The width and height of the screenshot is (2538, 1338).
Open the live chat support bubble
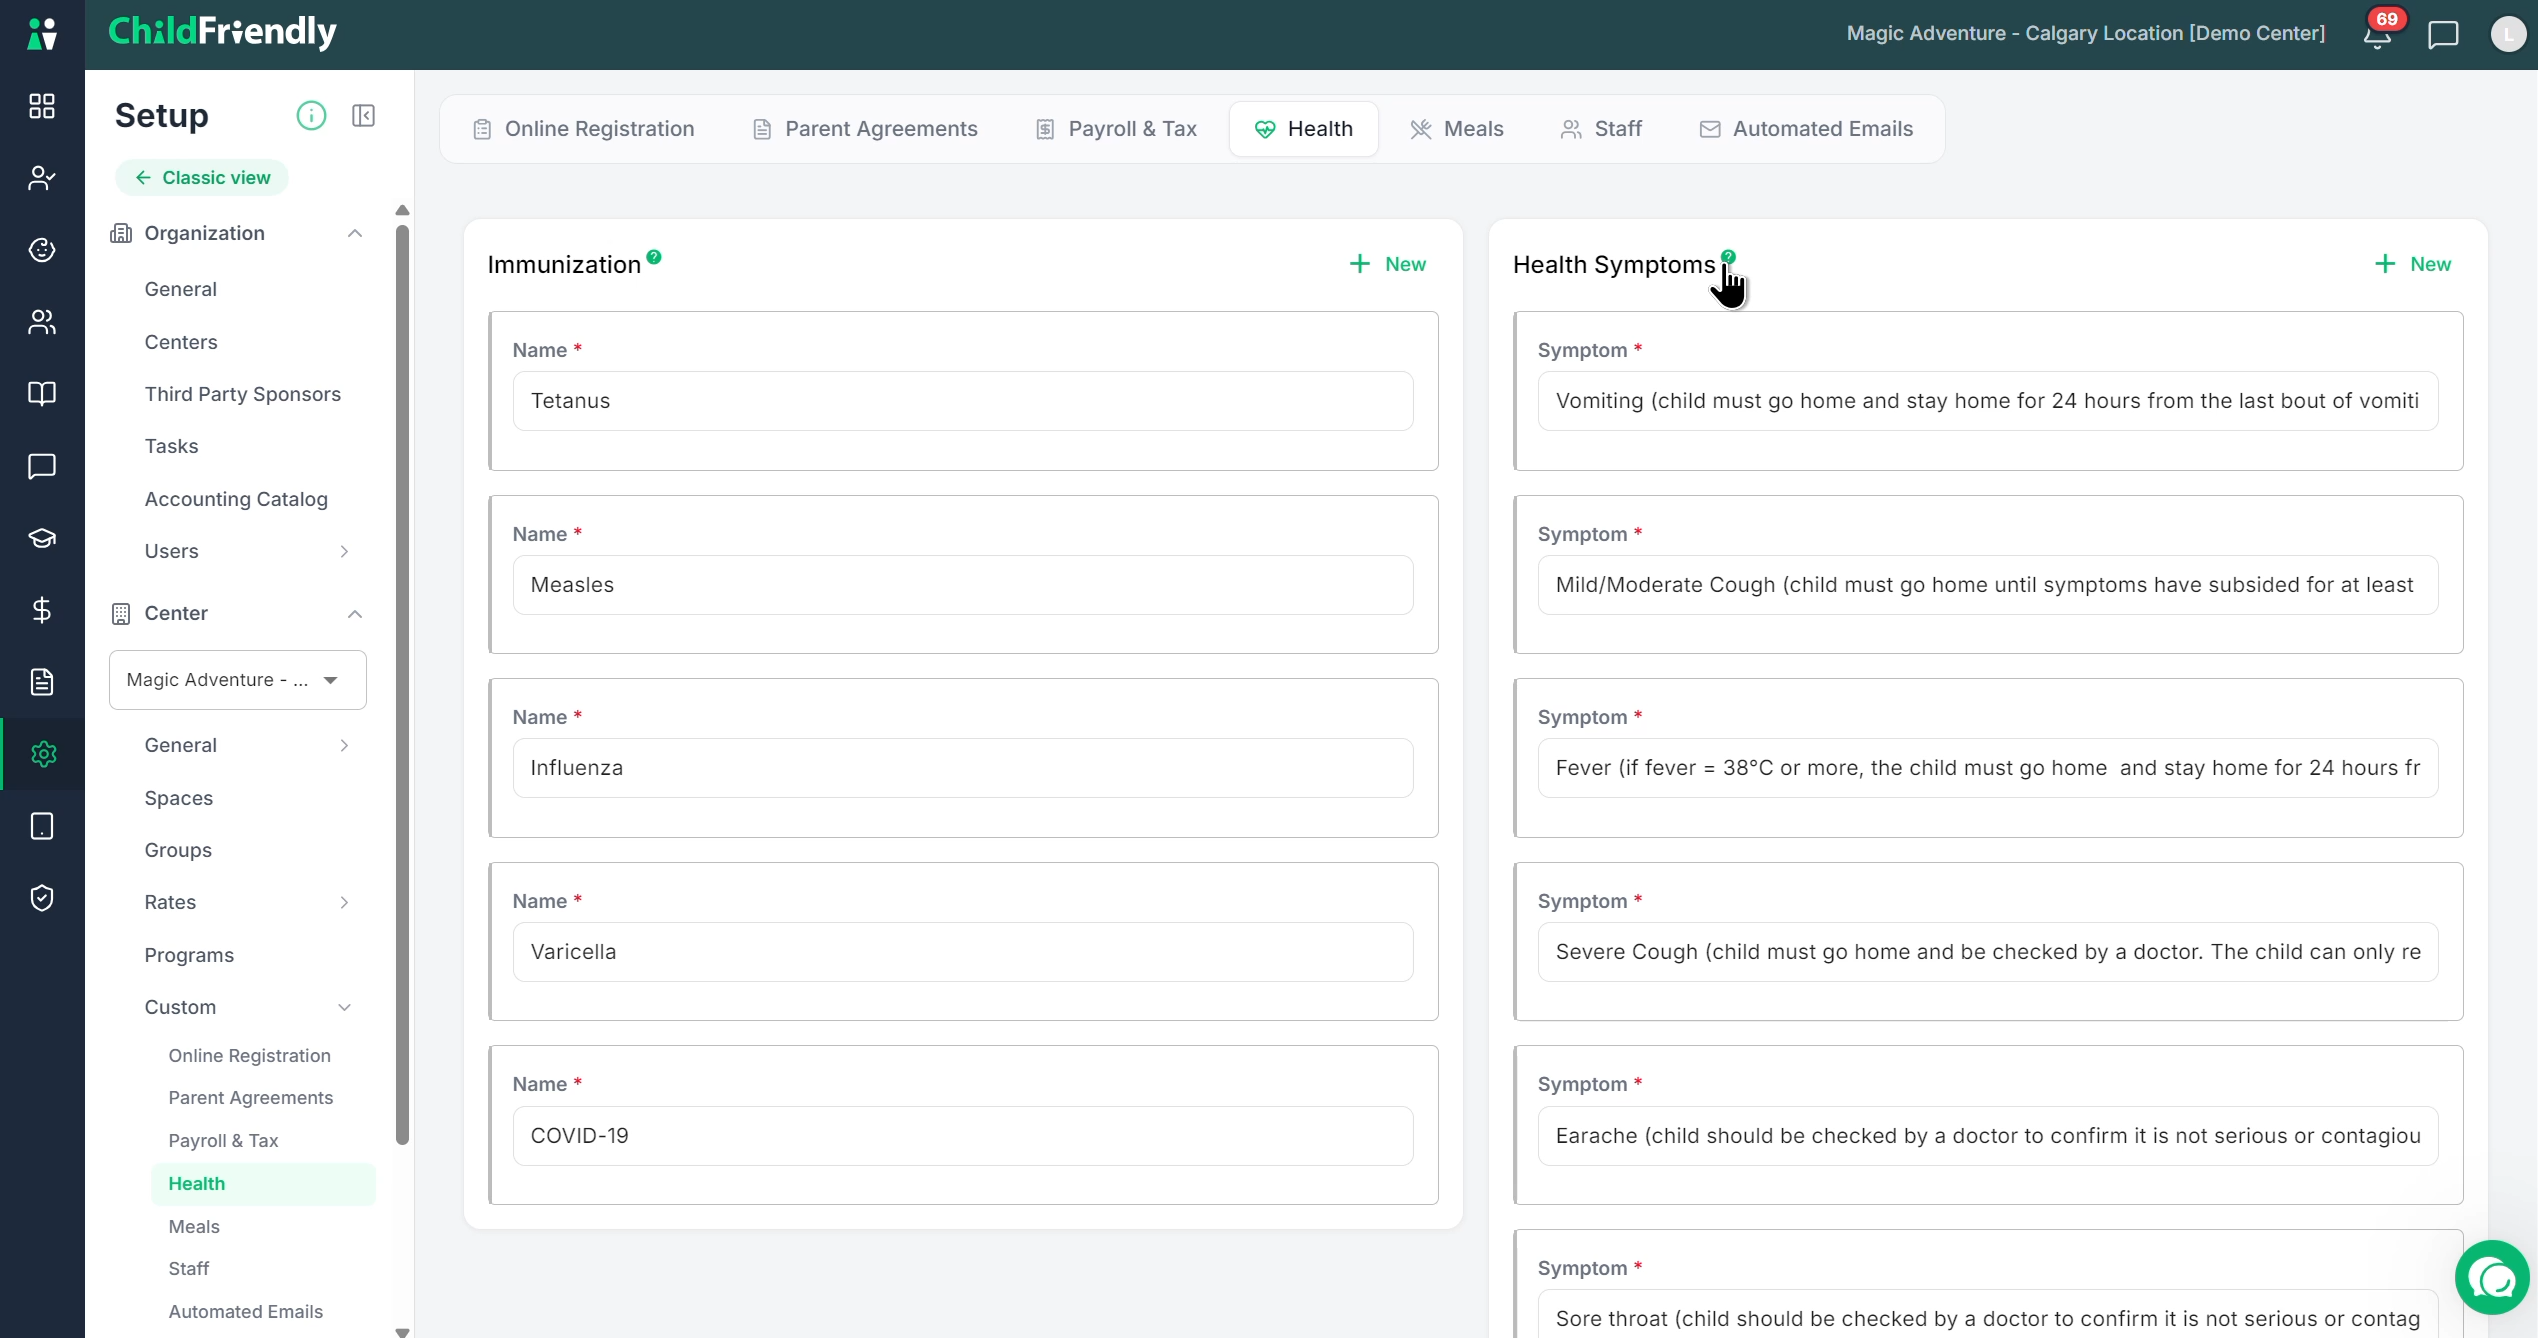(2493, 1278)
